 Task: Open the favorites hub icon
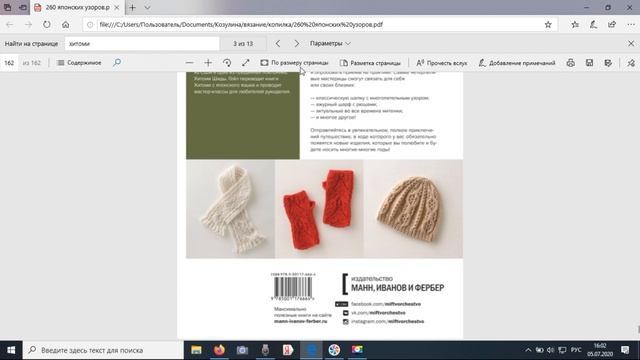[575, 24]
